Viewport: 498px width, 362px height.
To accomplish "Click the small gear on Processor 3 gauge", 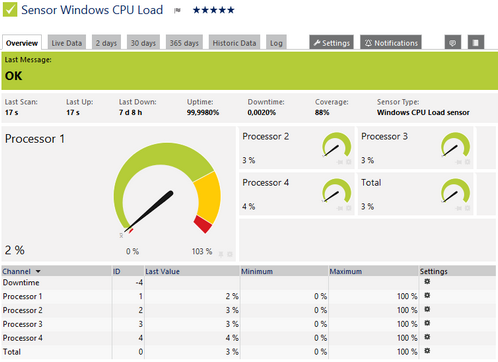I will click(467, 162).
